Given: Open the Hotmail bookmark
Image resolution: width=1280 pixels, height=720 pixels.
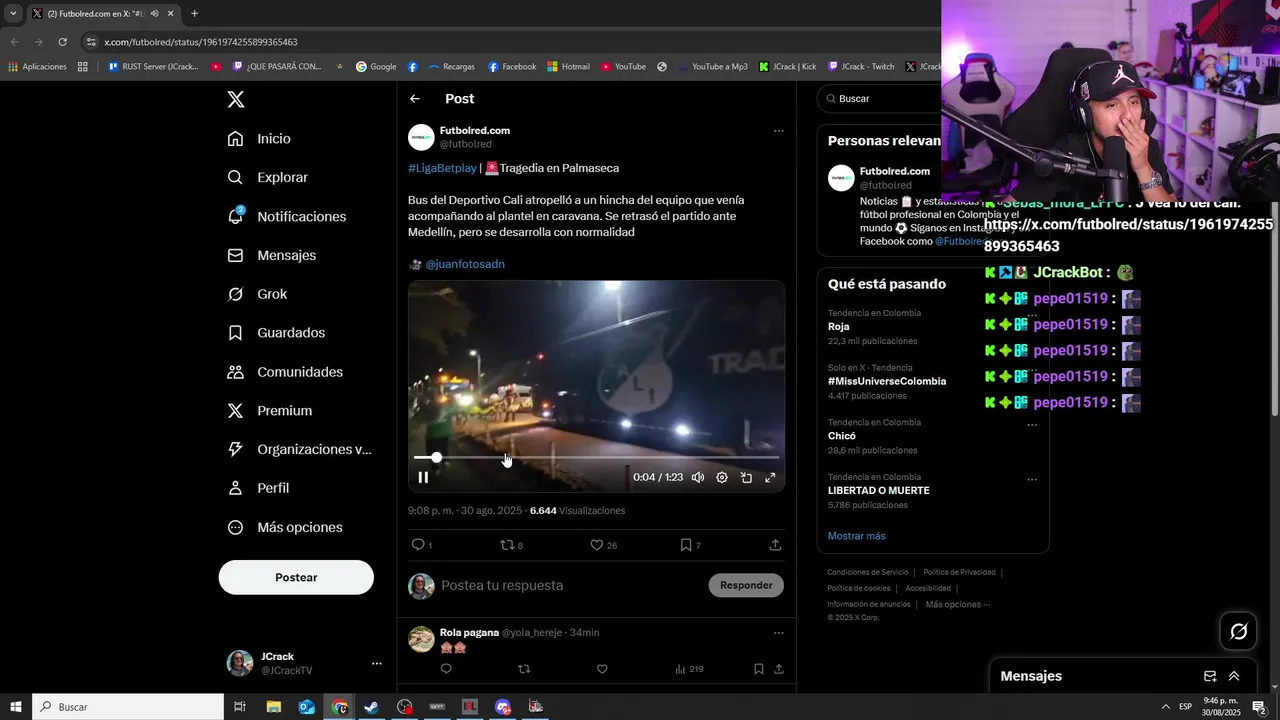Looking at the screenshot, I should 568,67.
